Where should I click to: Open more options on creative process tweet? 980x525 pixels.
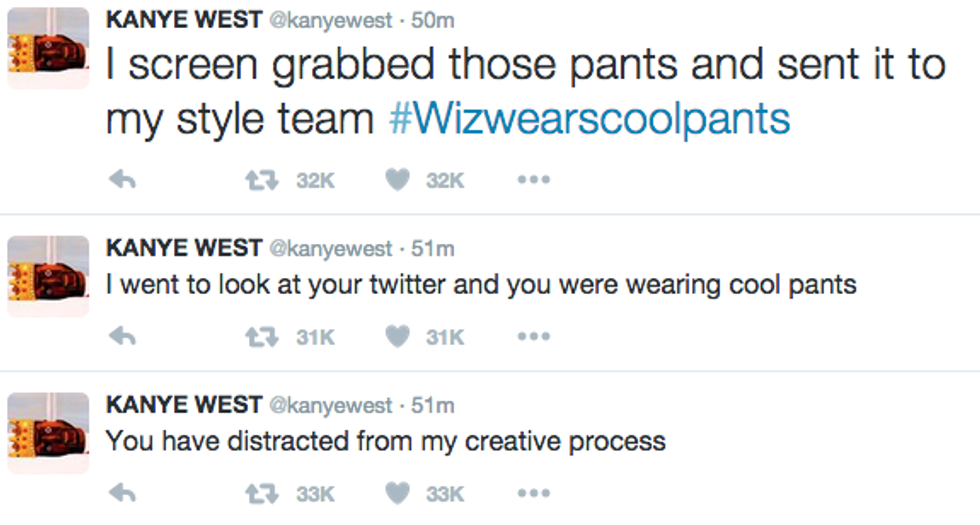click(x=534, y=494)
